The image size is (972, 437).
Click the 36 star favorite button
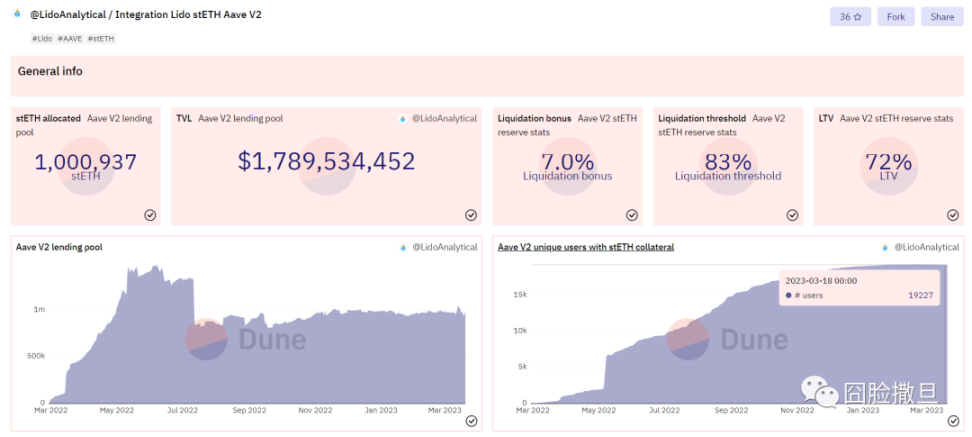coord(850,17)
